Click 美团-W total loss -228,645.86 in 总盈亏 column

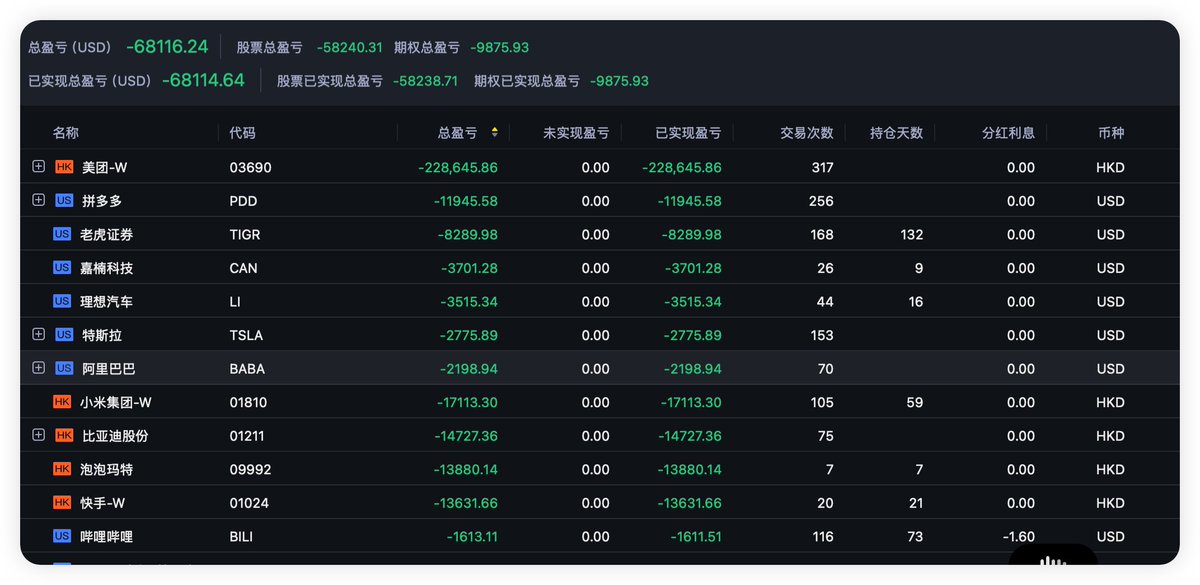[x=458, y=168]
